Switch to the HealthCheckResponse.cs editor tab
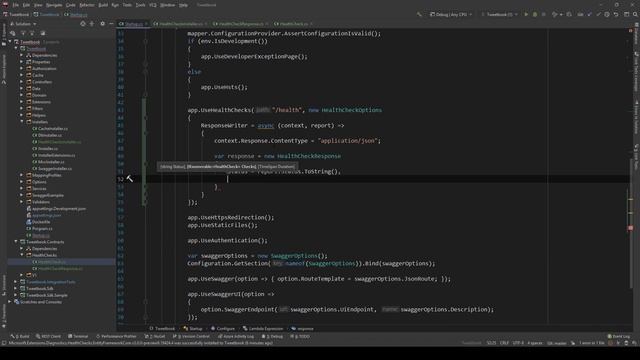The height and width of the screenshot is (360, 640). (240, 24)
